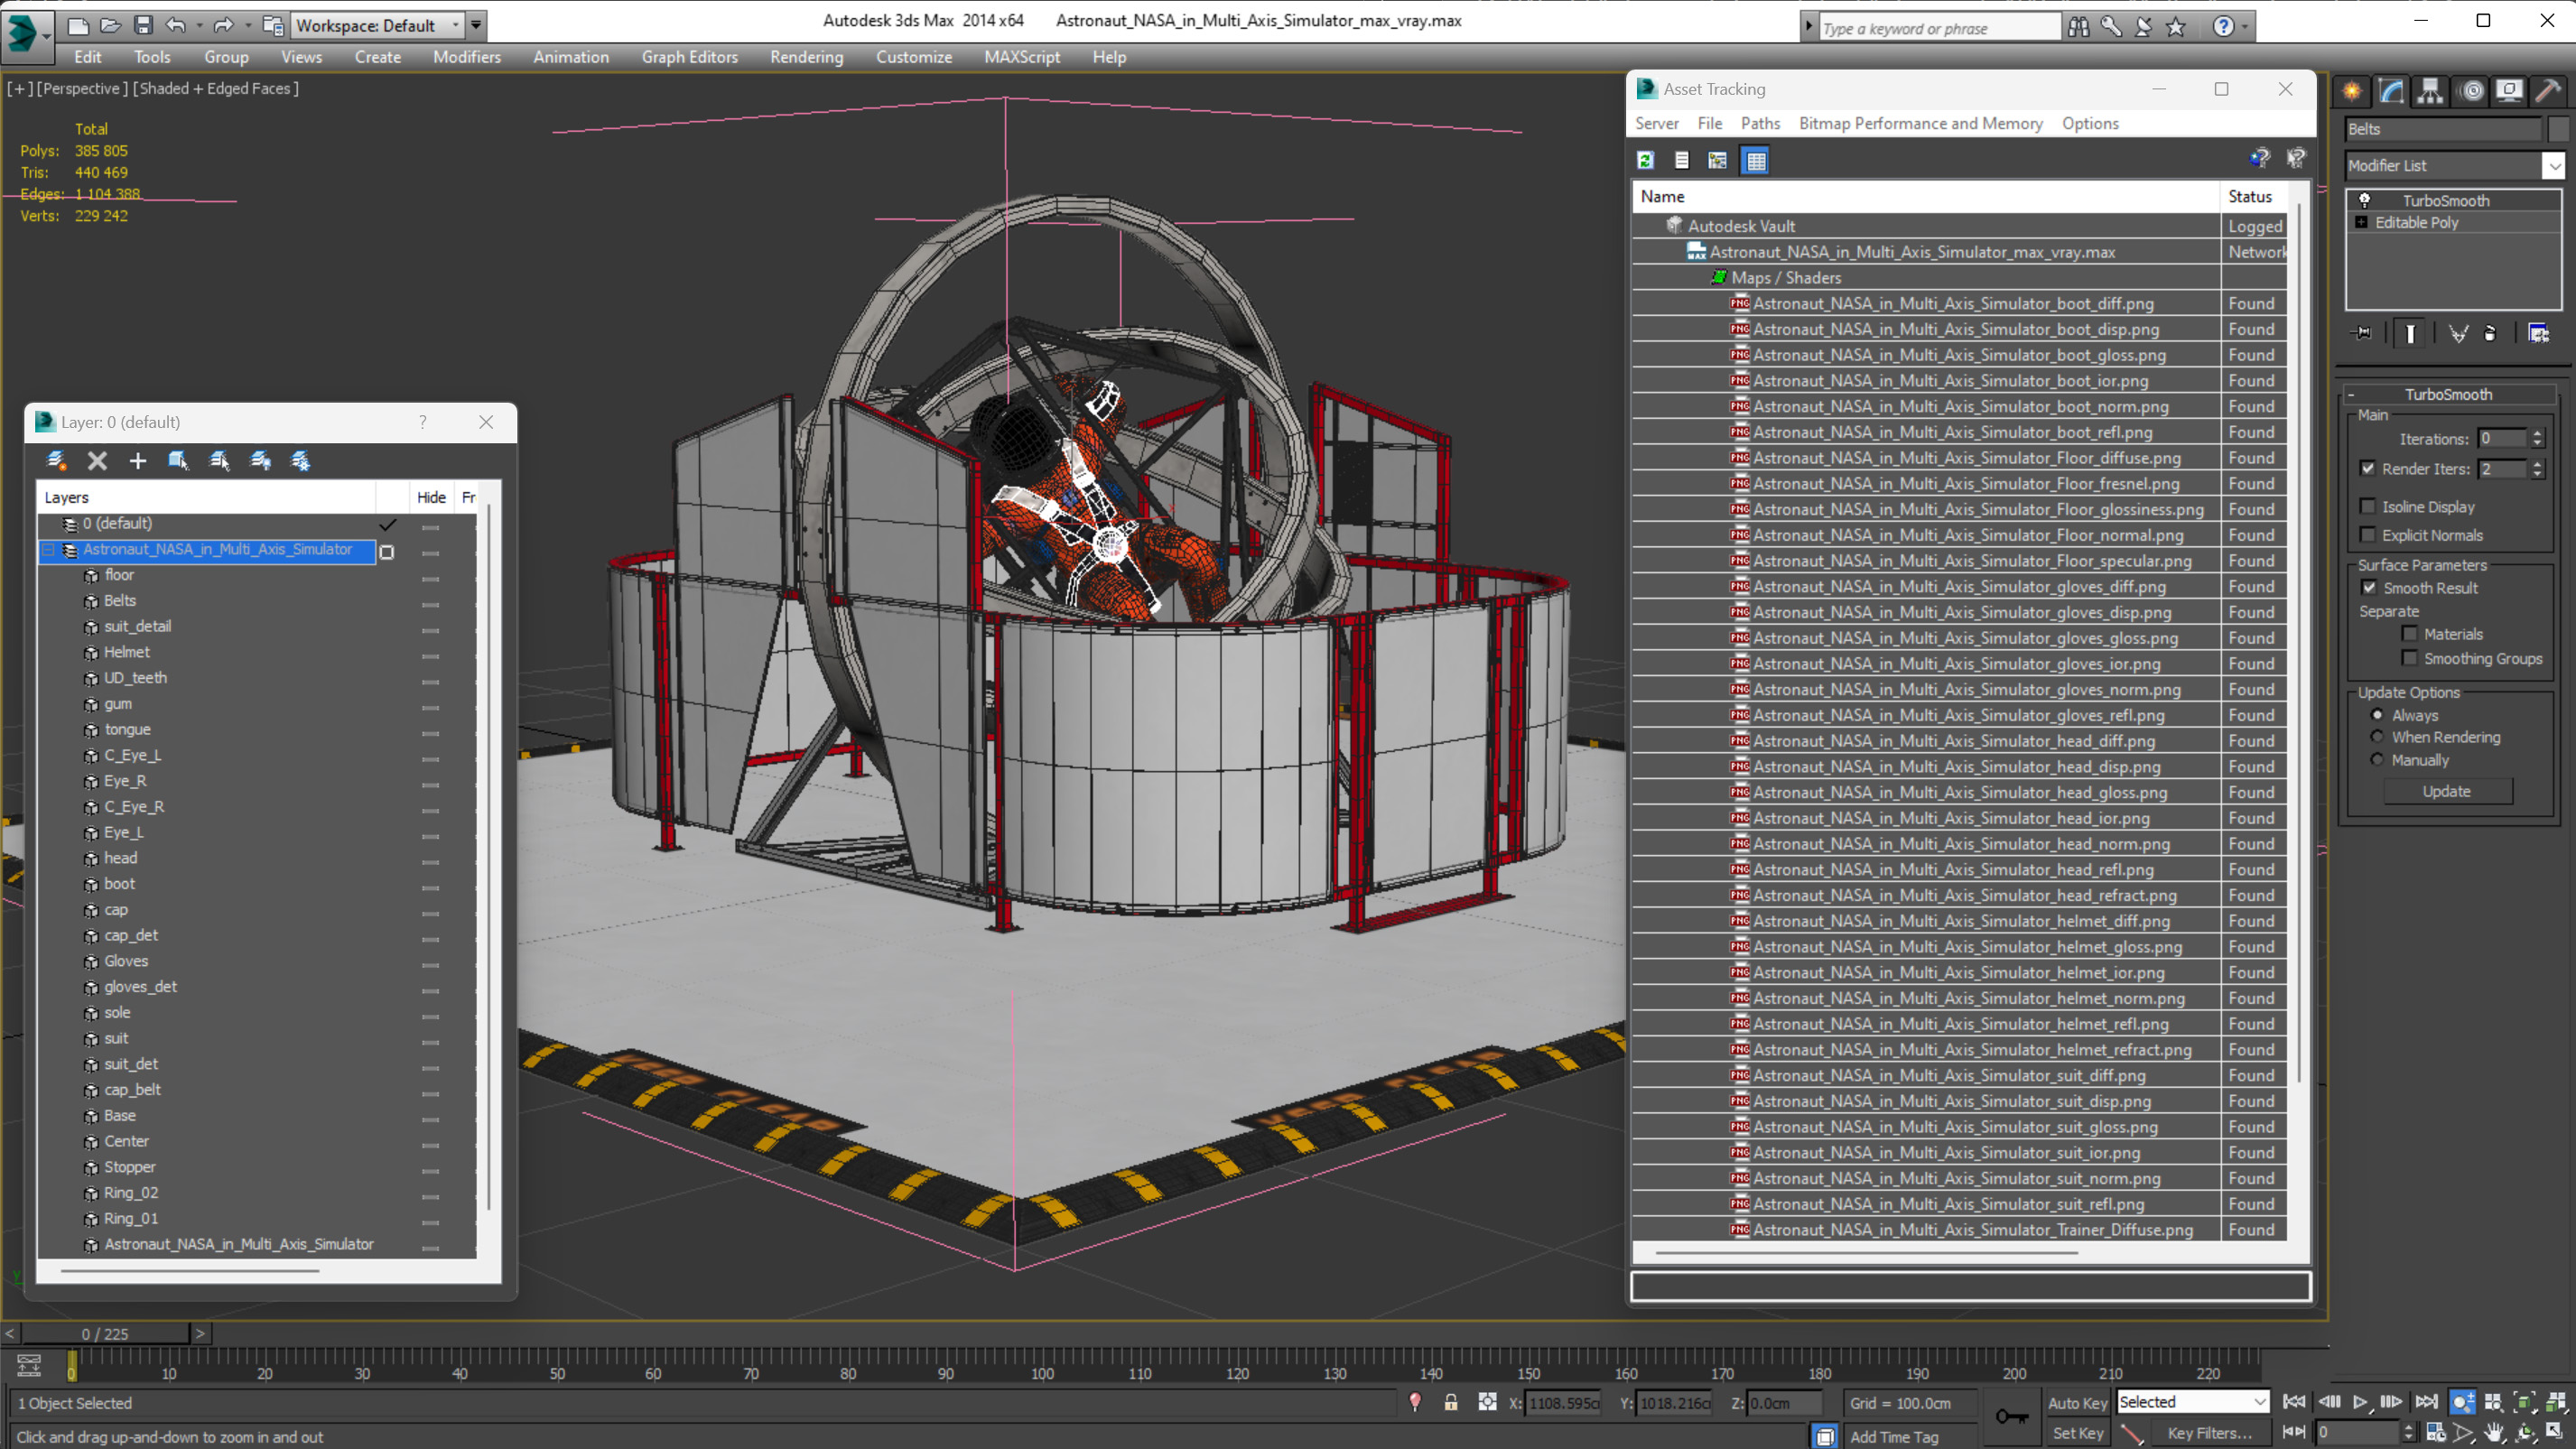Switch Asset Tracking to table view

point(1756,160)
